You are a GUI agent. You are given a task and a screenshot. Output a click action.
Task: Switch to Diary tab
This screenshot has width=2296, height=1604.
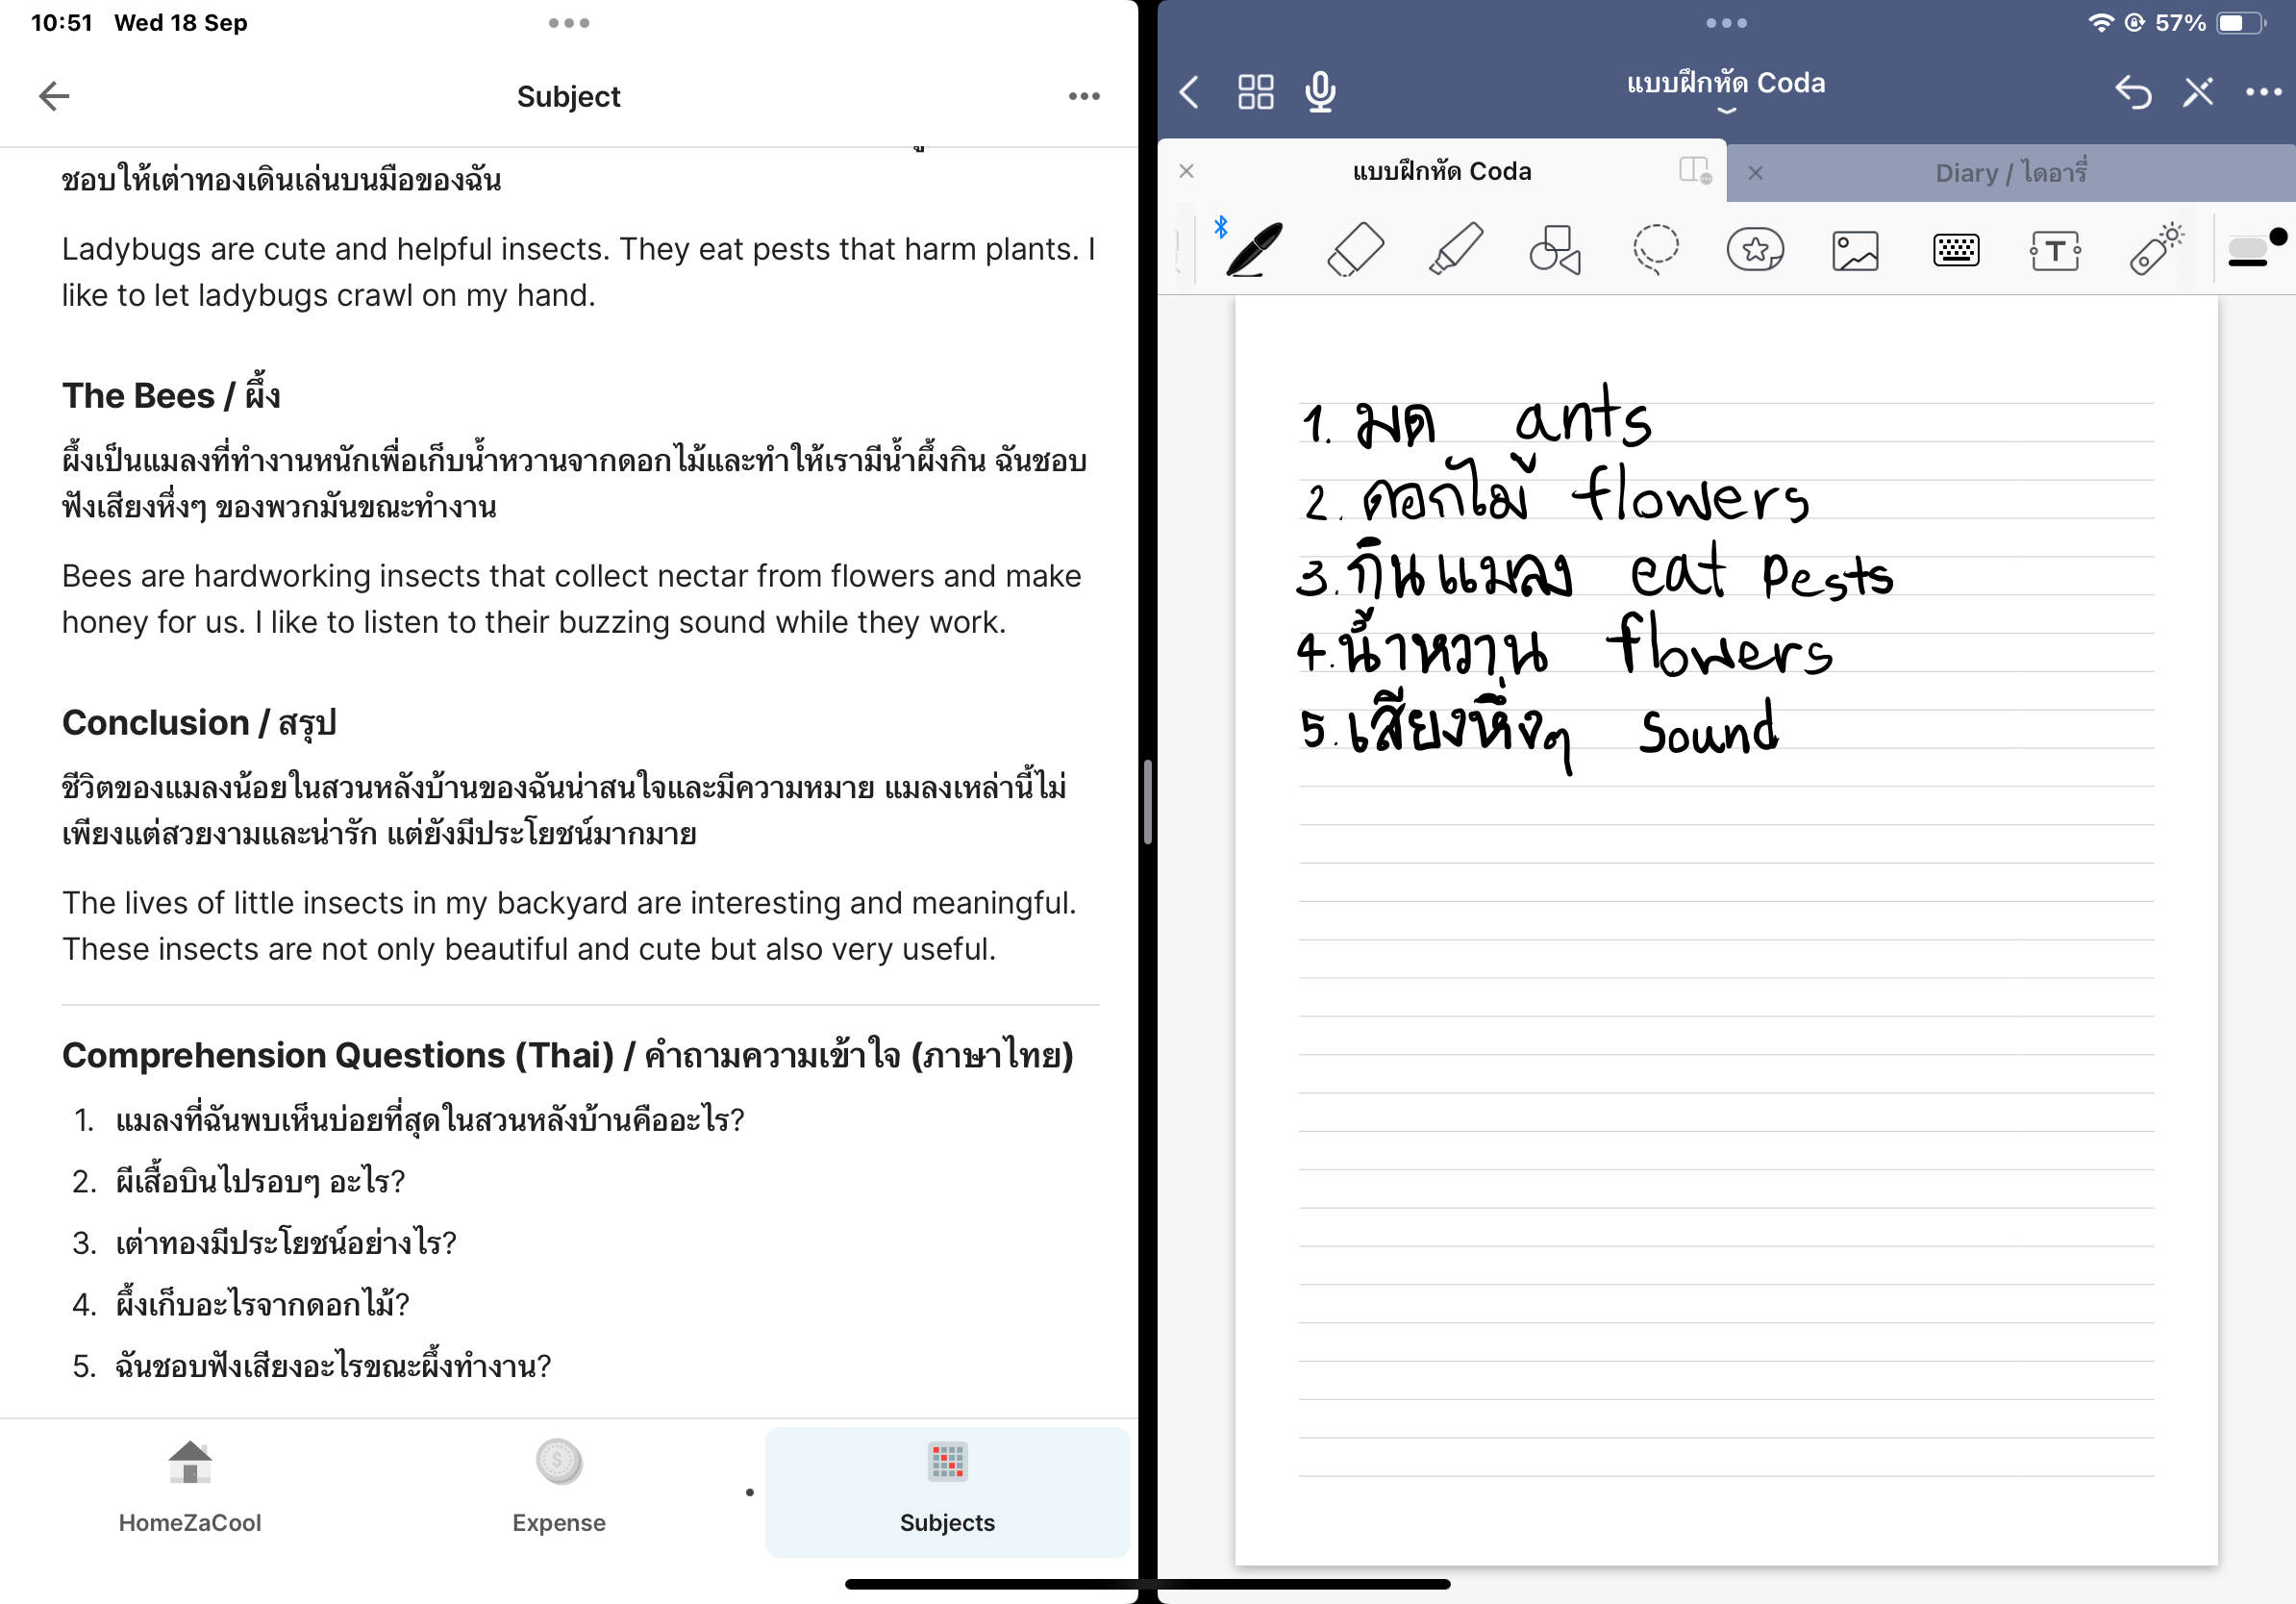click(x=2010, y=172)
